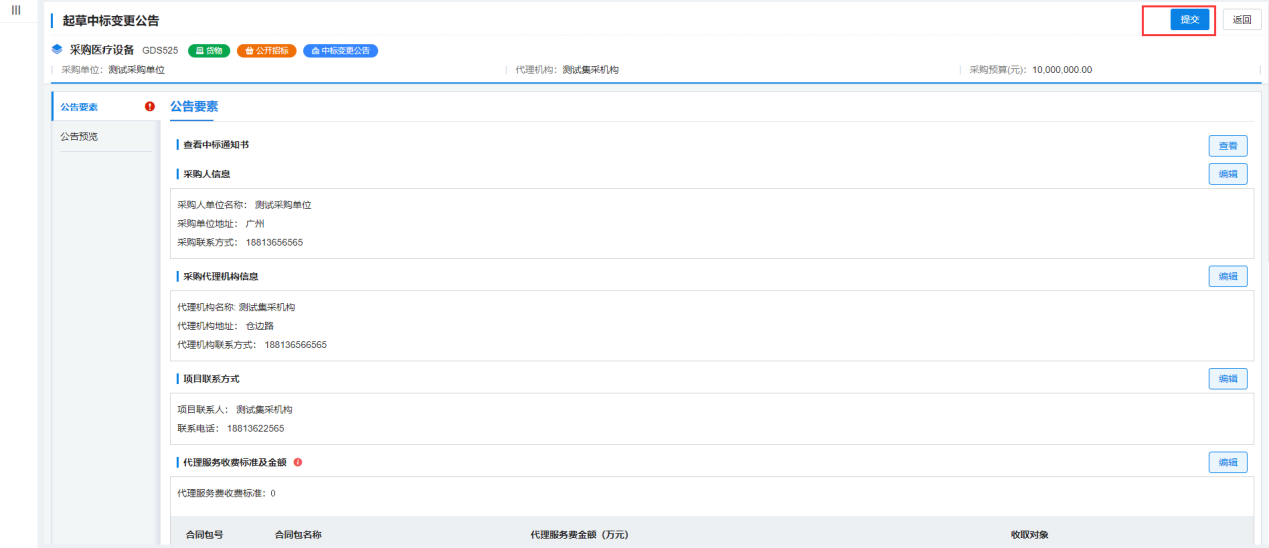Click the blue 中标变更公告 tag

click(340, 51)
